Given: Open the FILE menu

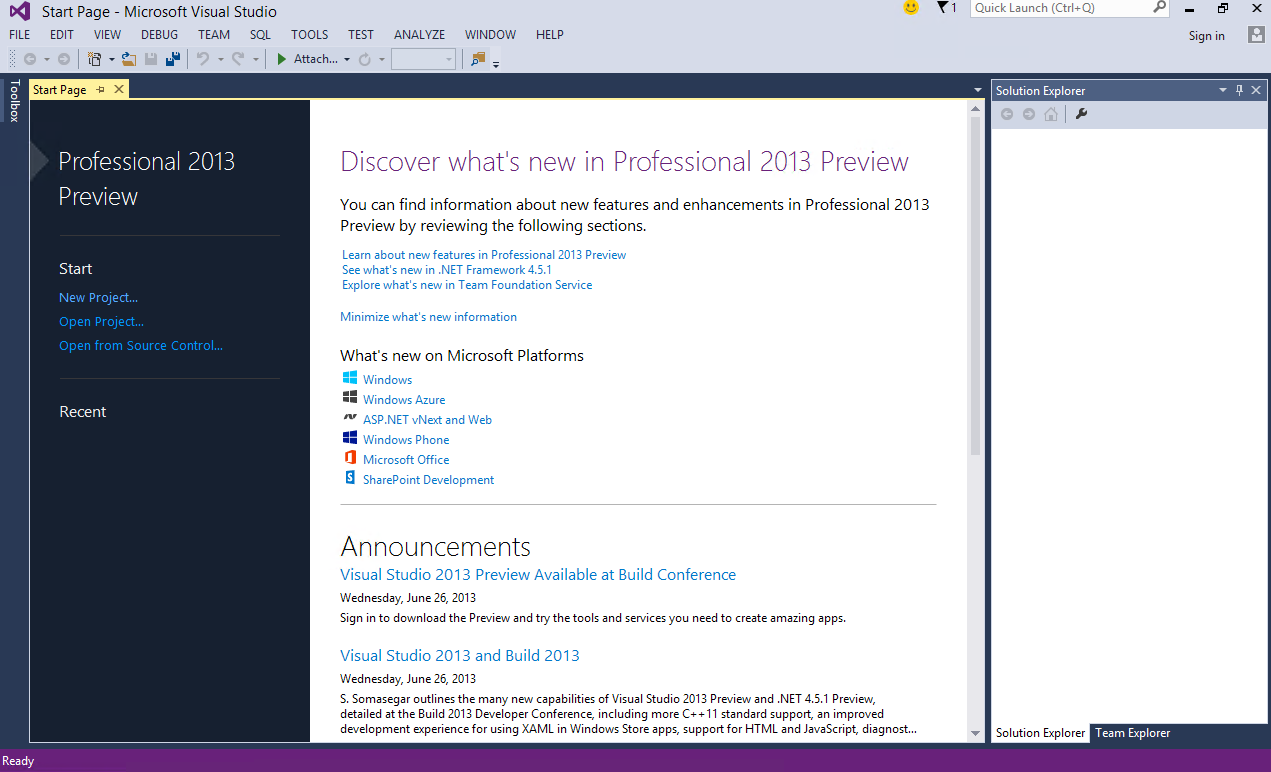Looking at the screenshot, I should pos(19,34).
